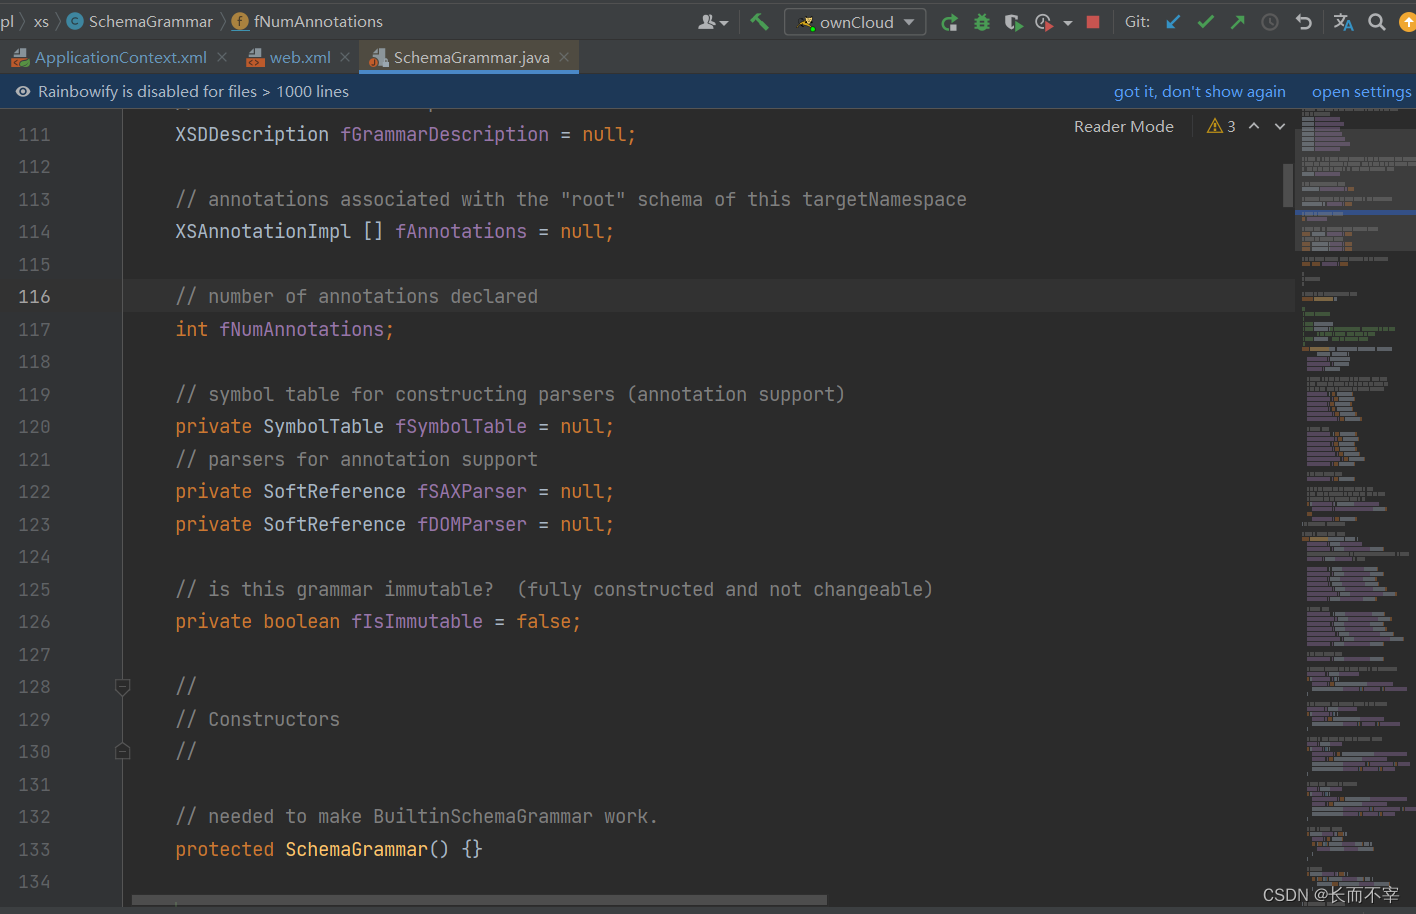Open Git history clock icon
This screenshot has width=1416, height=914.
coord(1270,22)
